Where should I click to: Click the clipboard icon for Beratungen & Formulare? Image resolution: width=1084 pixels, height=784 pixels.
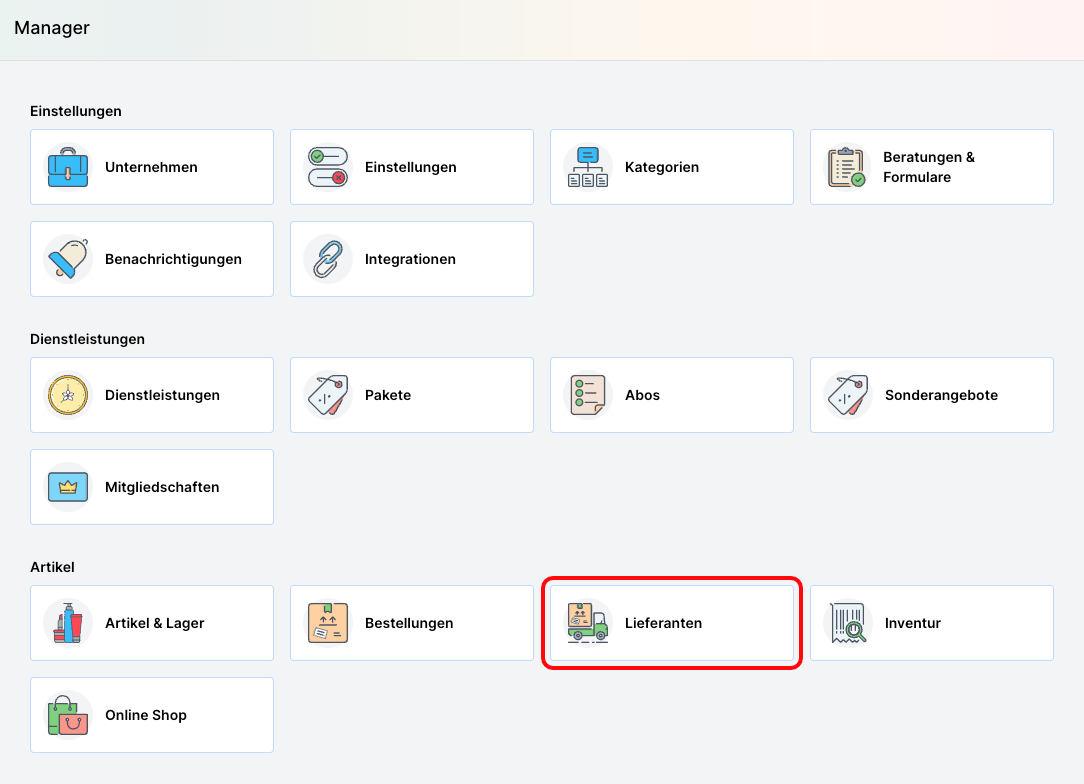(846, 167)
